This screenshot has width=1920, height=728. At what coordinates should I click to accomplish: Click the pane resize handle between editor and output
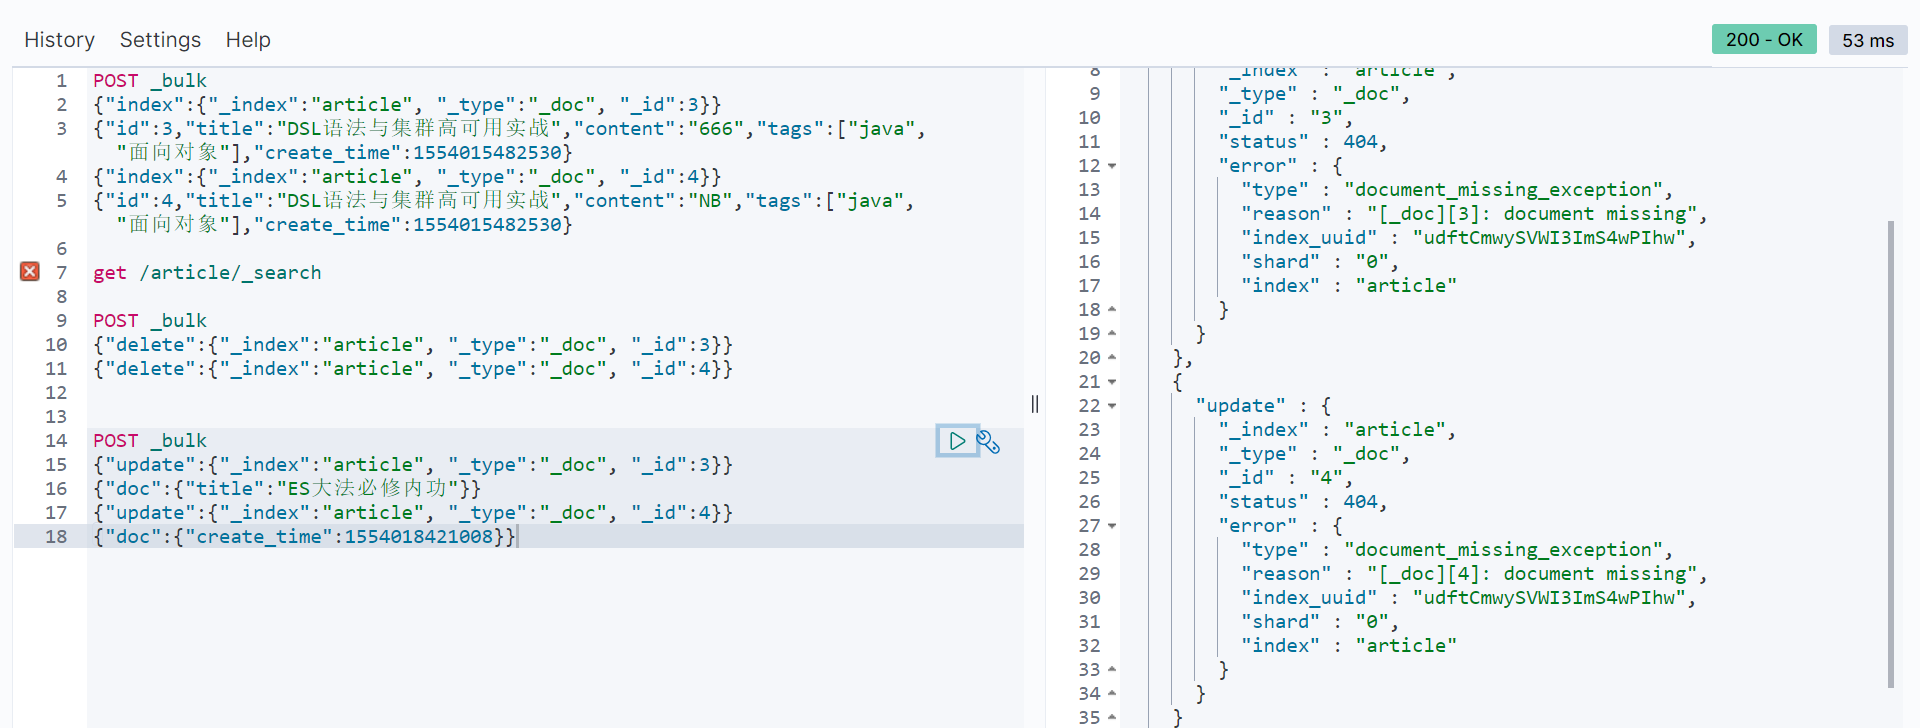[x=1035, y=404]
